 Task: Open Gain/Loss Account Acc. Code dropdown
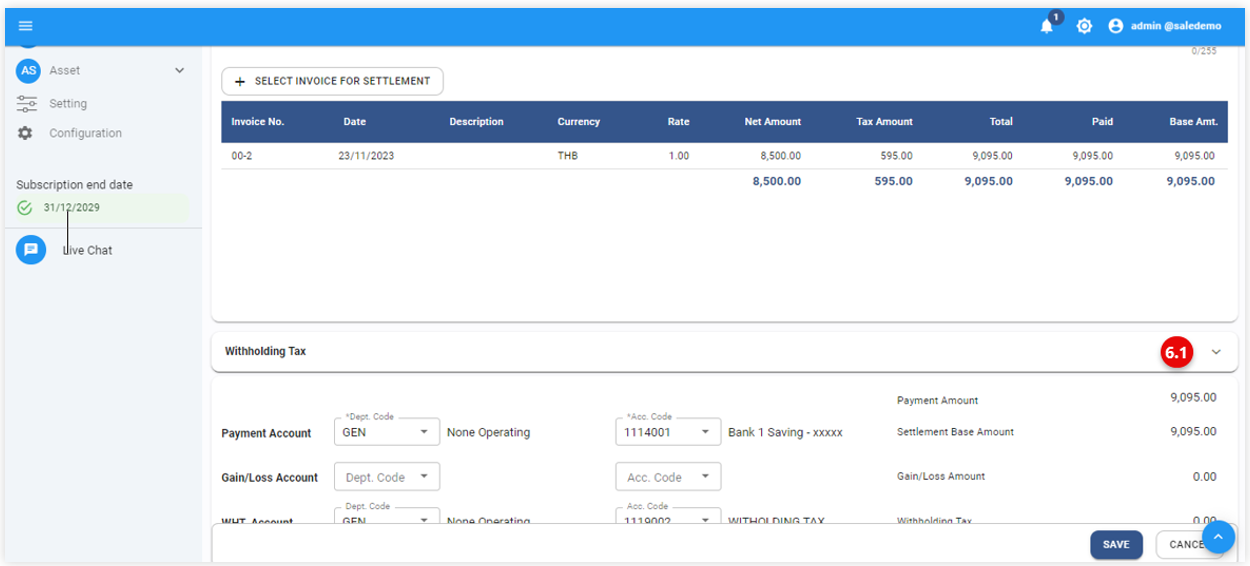click(705, 478)
